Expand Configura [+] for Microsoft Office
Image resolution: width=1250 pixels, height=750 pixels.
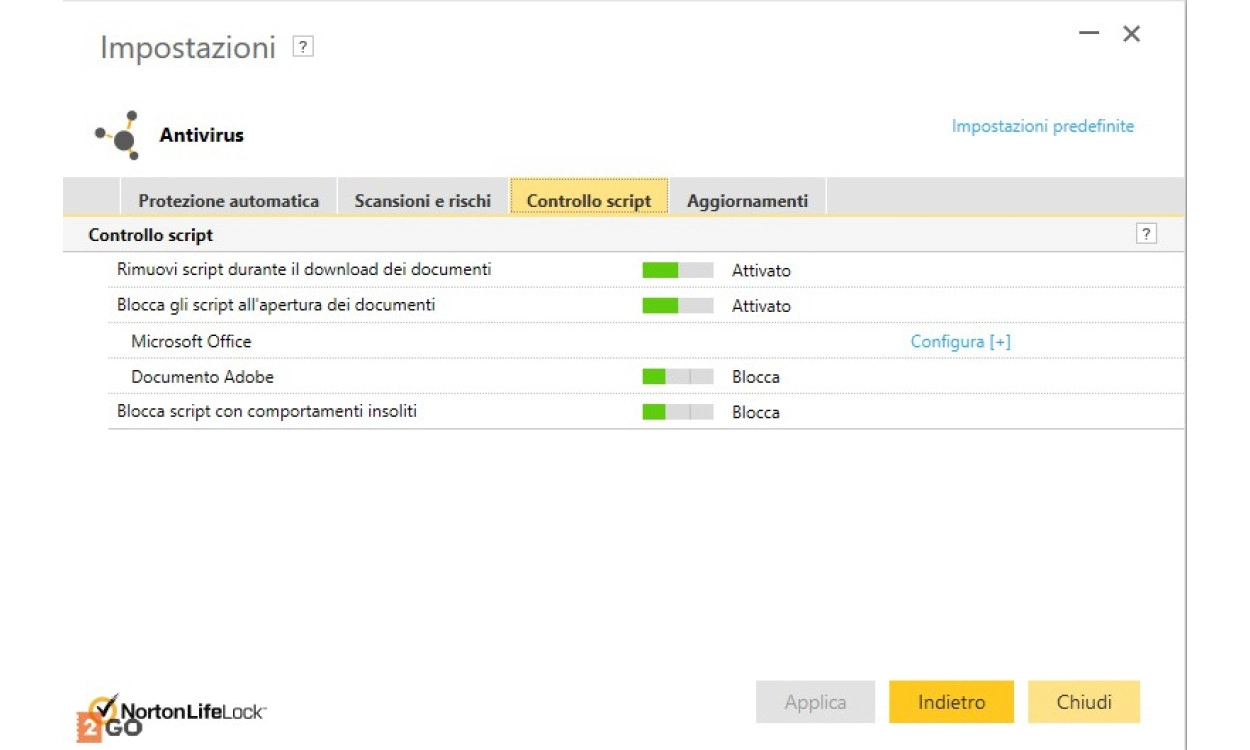tap(960, 342)
